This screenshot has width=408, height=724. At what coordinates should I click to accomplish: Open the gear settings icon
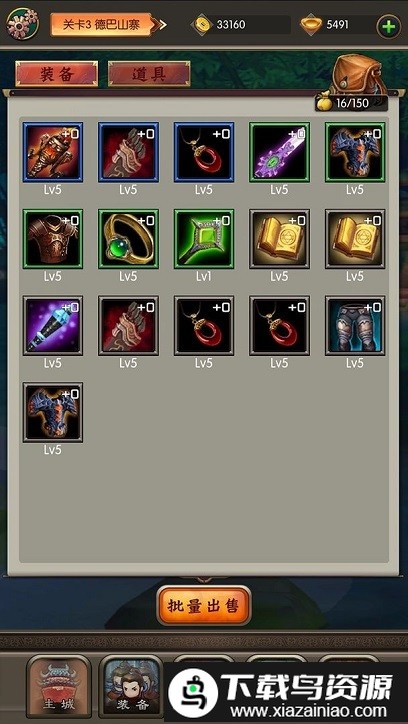(22, 24)
